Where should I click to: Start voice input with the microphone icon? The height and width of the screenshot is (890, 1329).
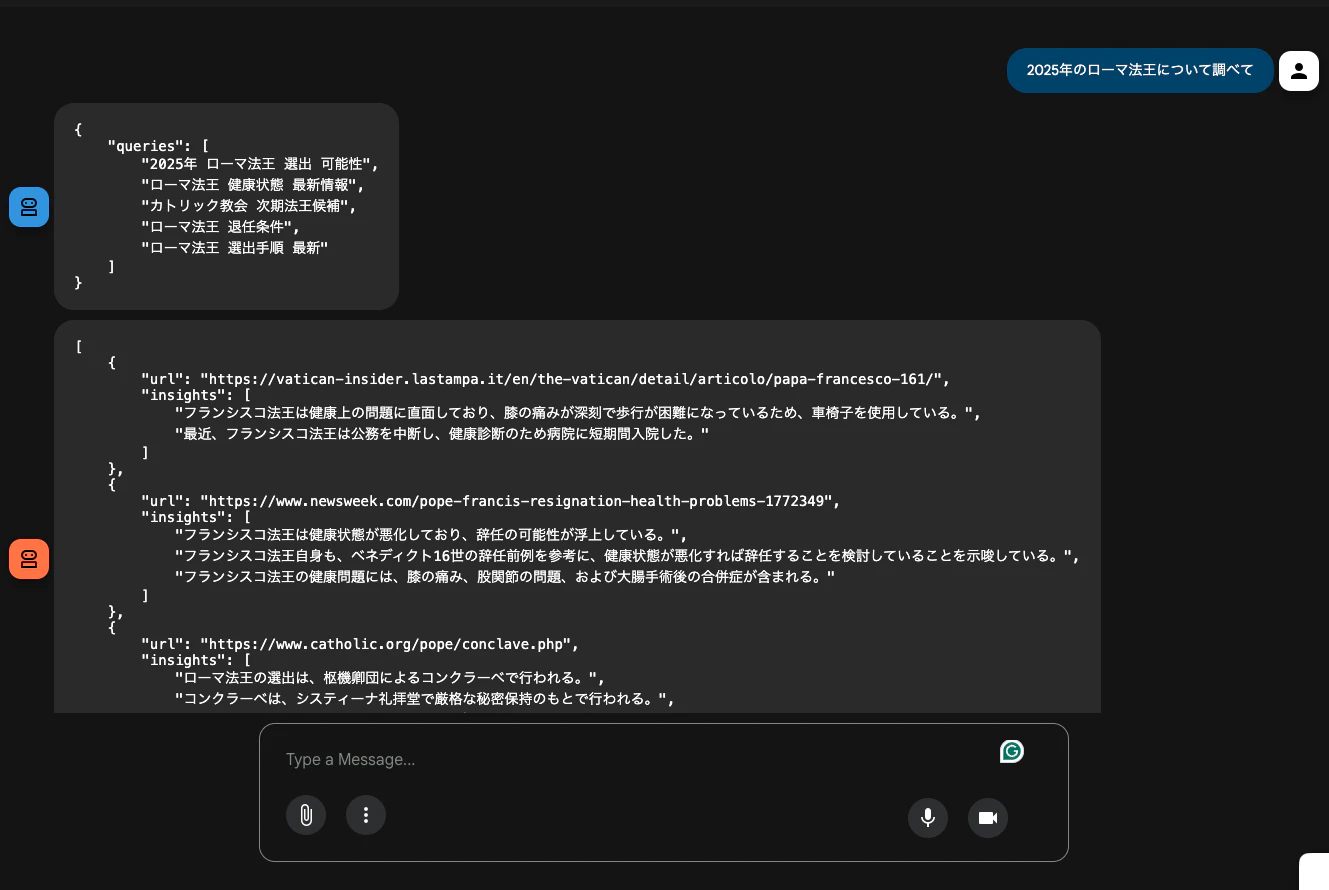click(x=928, y=818)
